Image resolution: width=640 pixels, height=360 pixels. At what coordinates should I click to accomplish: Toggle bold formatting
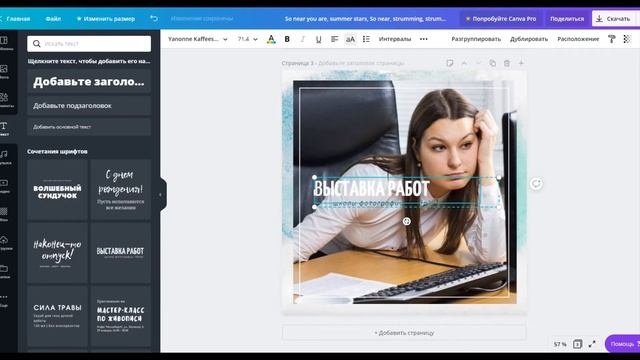coord(287,39)
